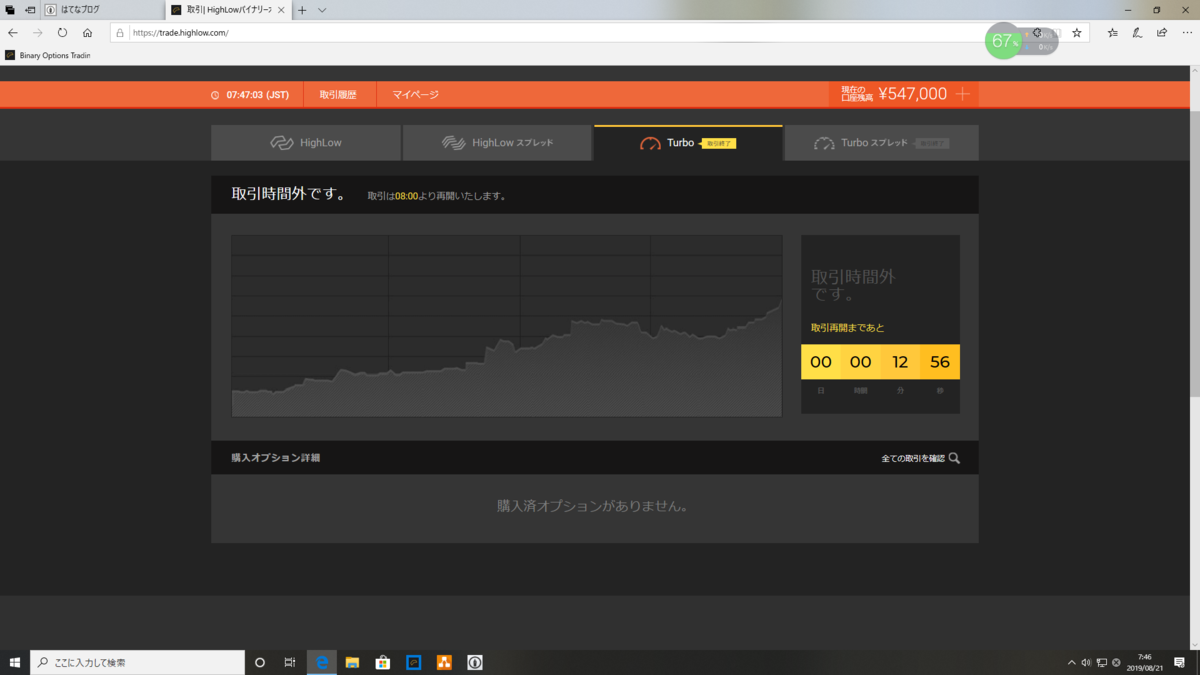Click the Cortana circle icon

[x=260, y=662]
